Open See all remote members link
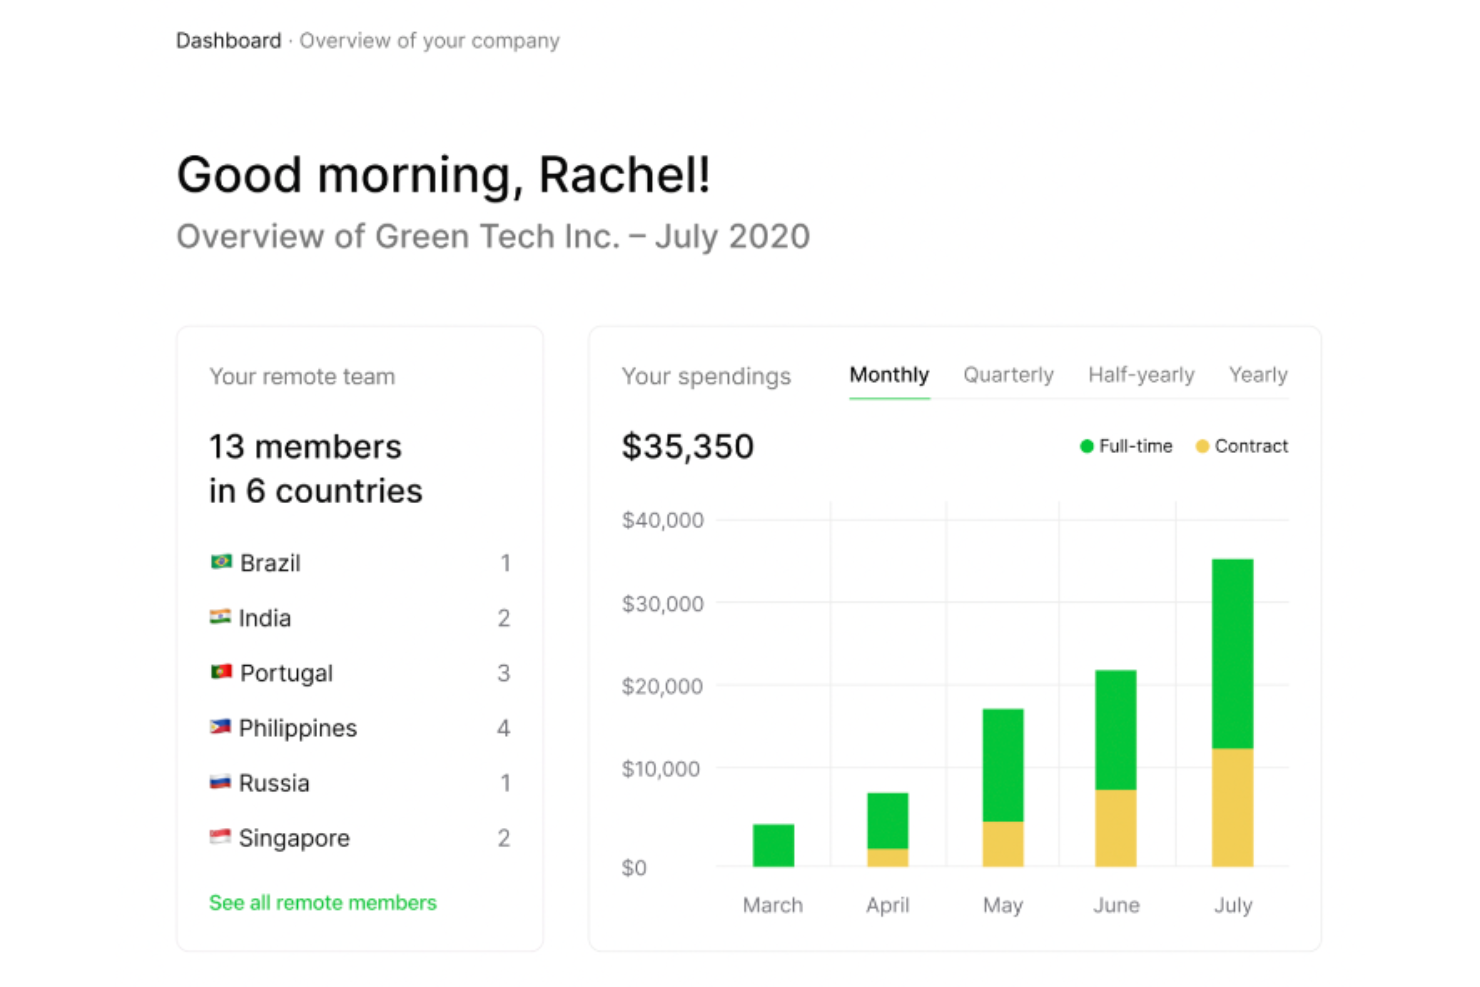1480x987 pixels. [323, 903]
